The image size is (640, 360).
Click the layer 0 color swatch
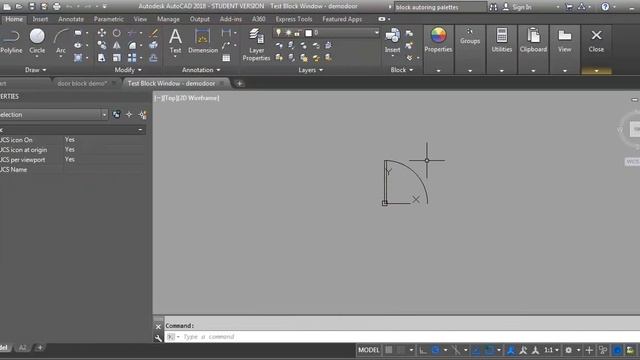click(x=309, y=33)
